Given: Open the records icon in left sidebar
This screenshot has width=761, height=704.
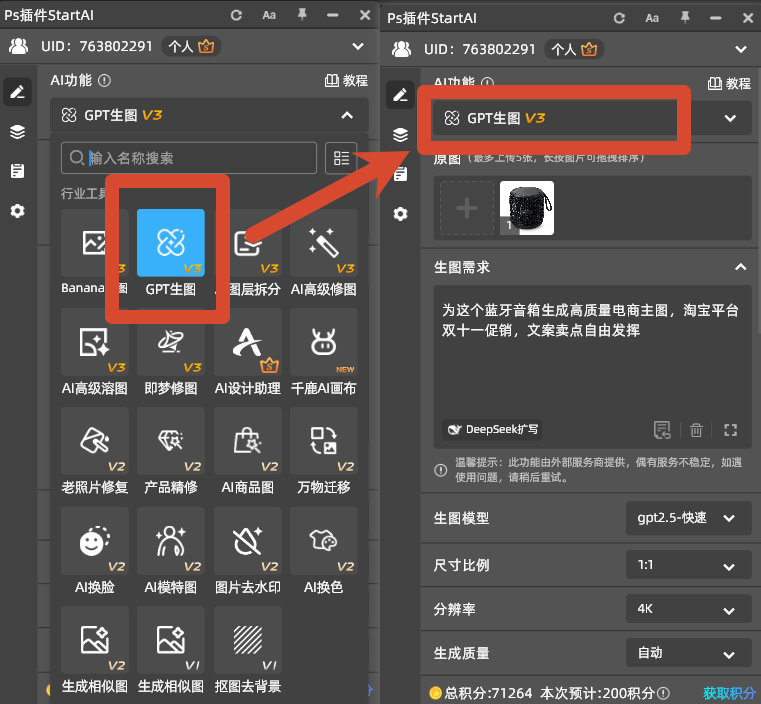Looking at the screenshot, I should (17, 171).
